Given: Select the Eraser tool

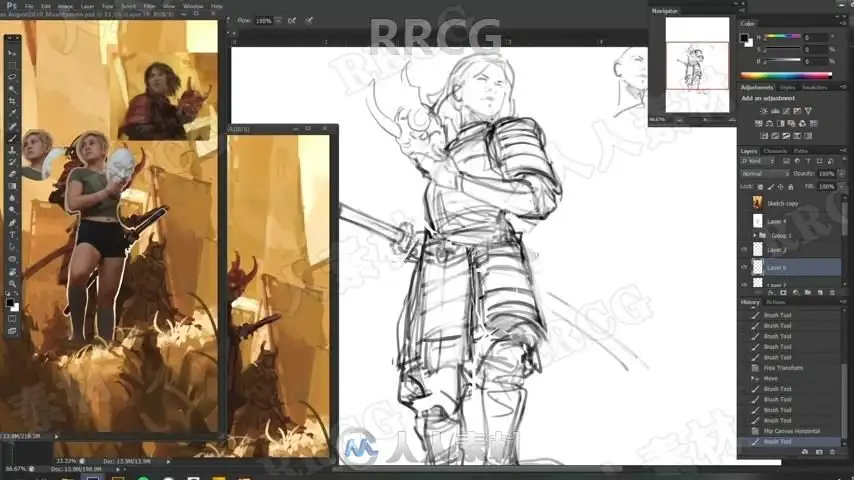Looking at the screenshot, I should point(12,174).
